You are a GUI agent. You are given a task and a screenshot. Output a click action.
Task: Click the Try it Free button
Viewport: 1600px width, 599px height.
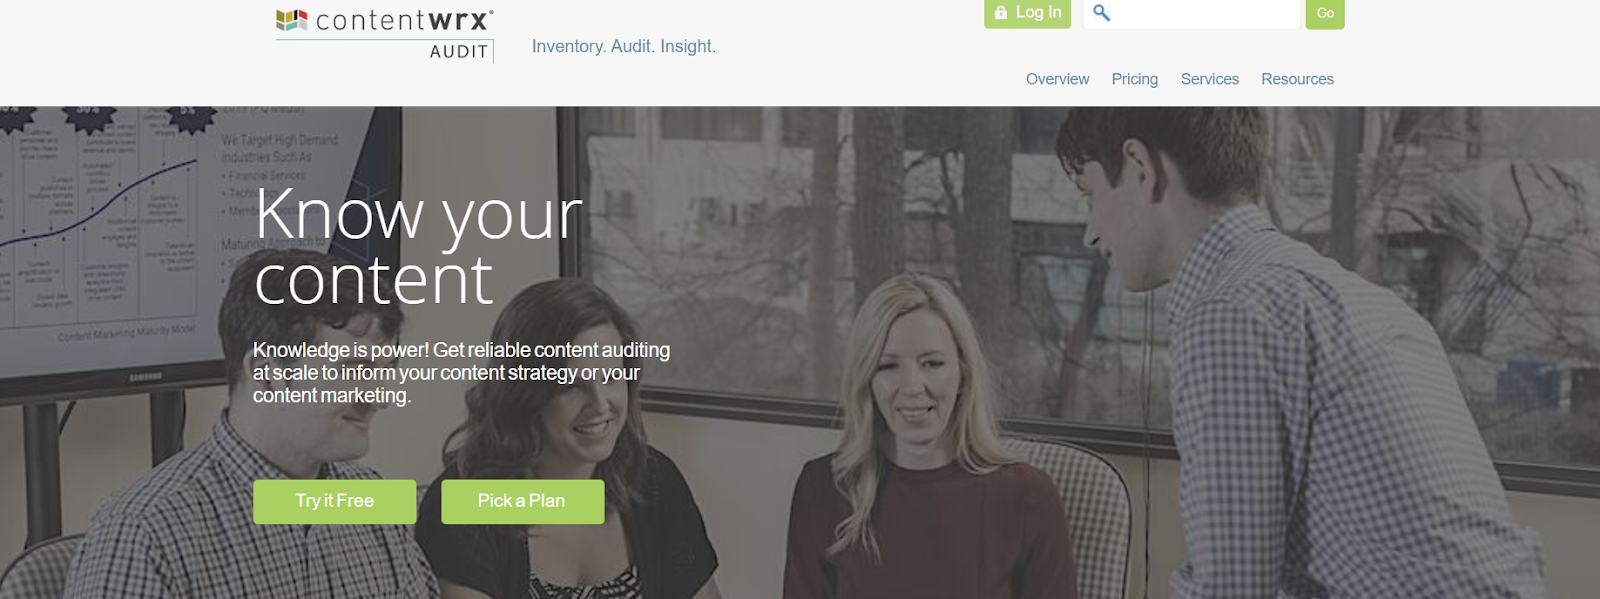tap(334, 501)
